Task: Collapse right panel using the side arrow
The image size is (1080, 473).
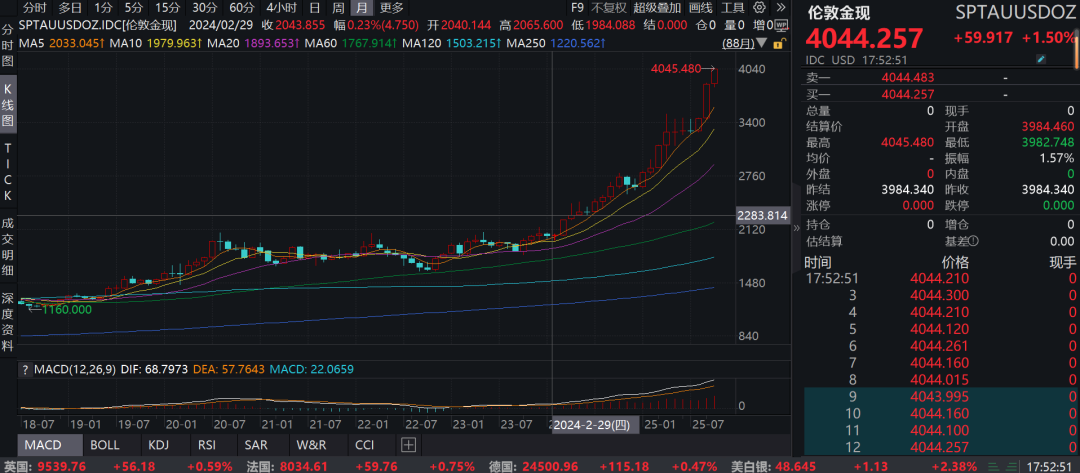Action: tap(797, 228)
